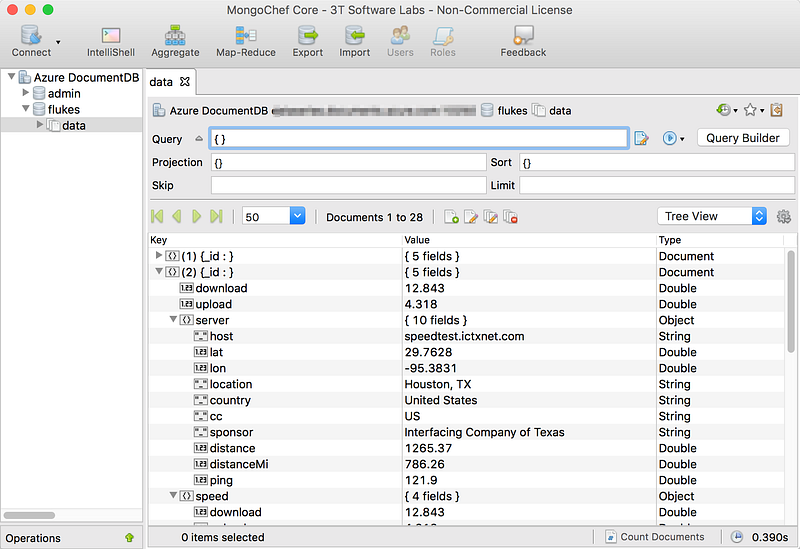Open the page size 50 dropdown

[297, 216]
